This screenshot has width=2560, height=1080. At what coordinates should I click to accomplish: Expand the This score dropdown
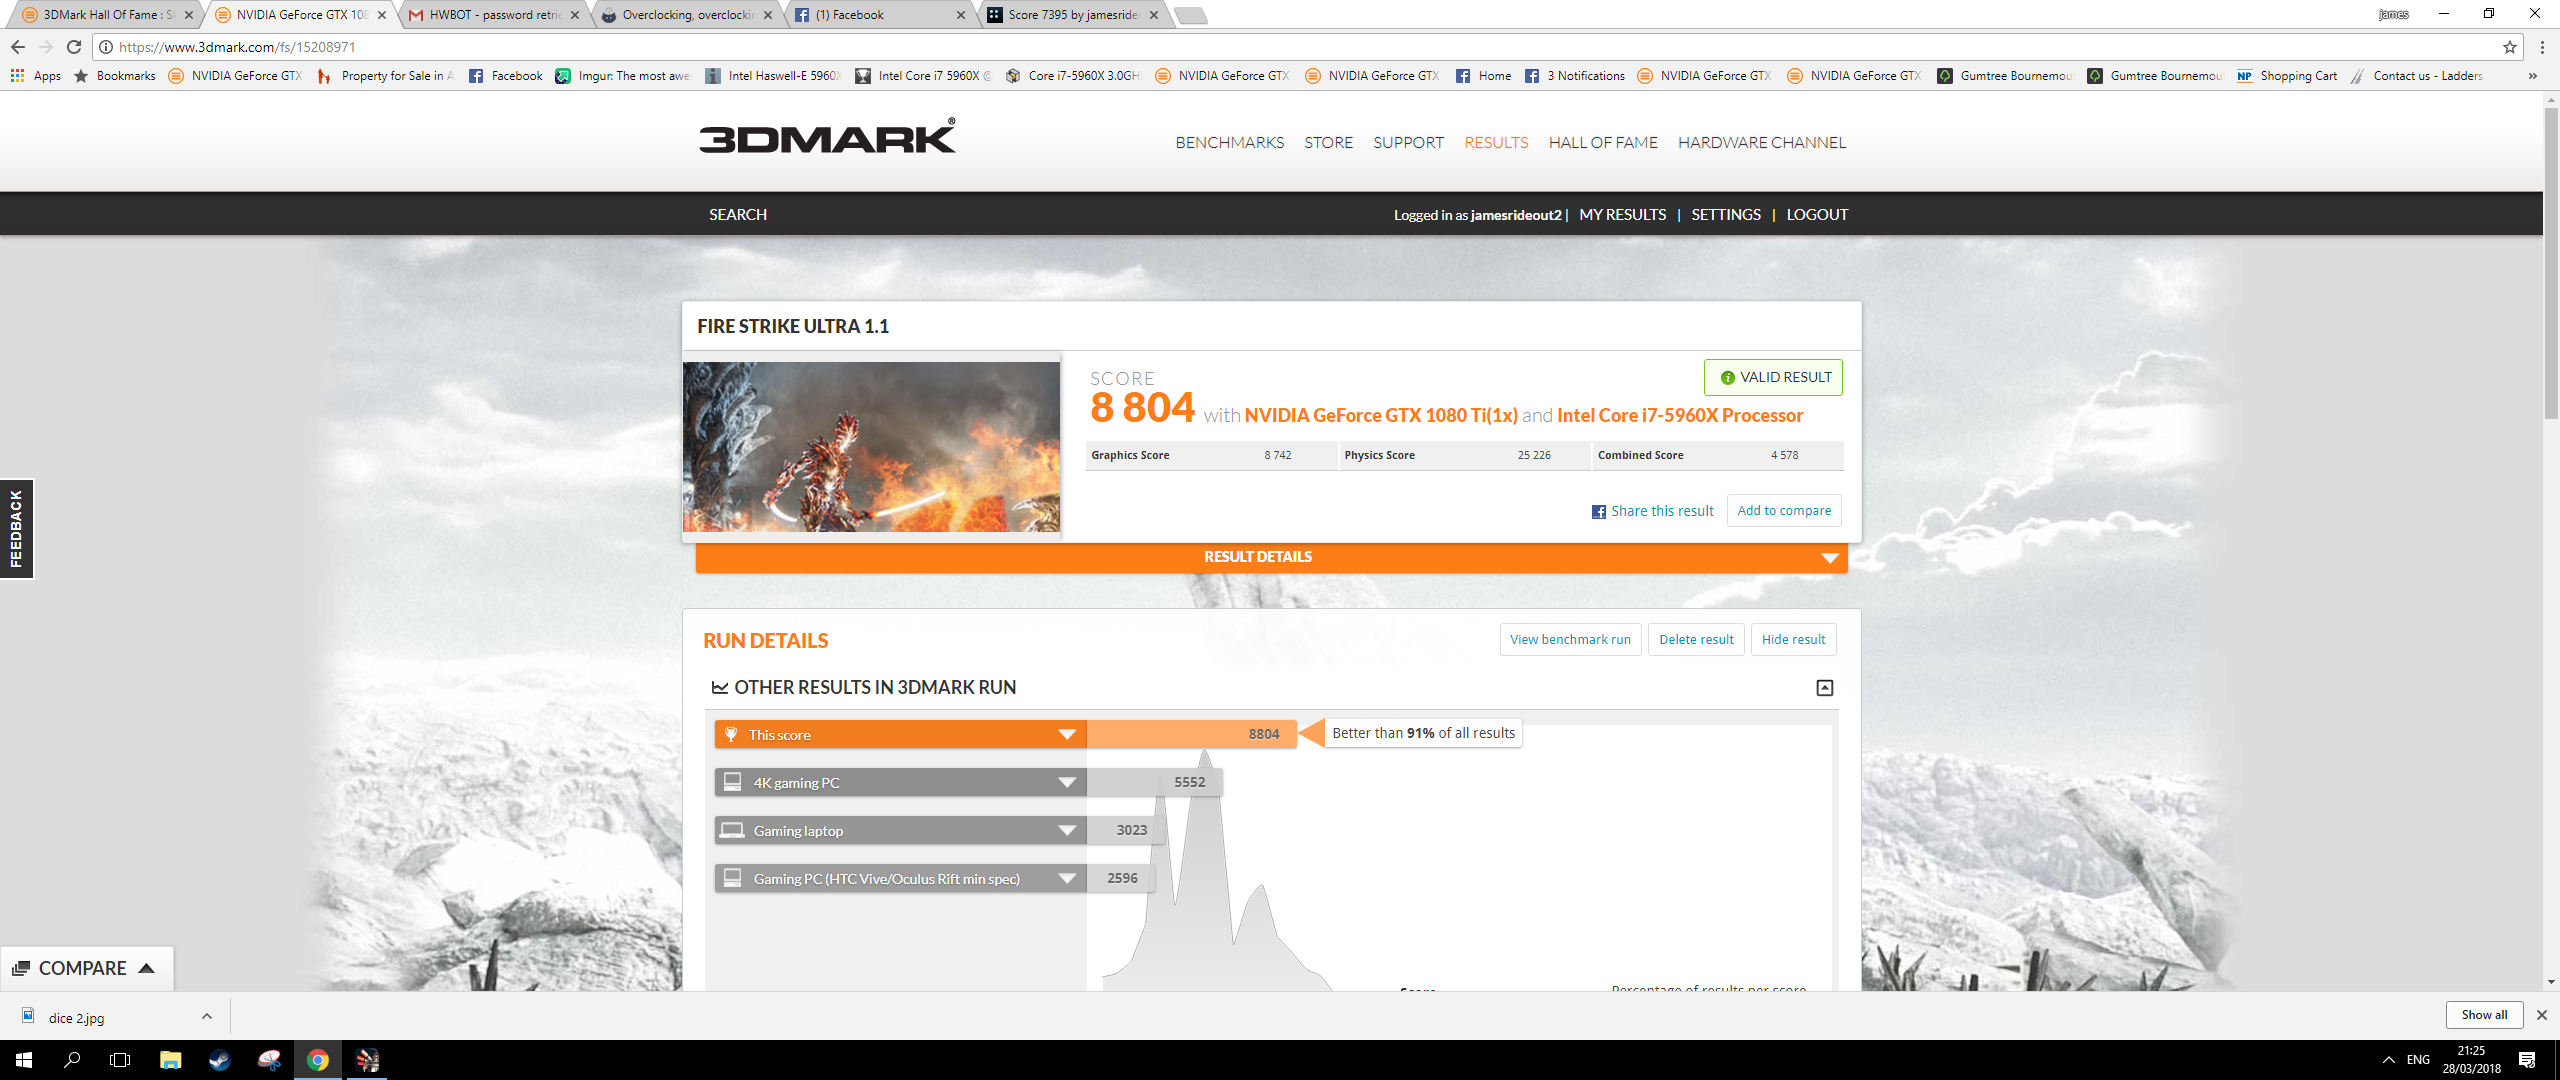pos(1068,735)
